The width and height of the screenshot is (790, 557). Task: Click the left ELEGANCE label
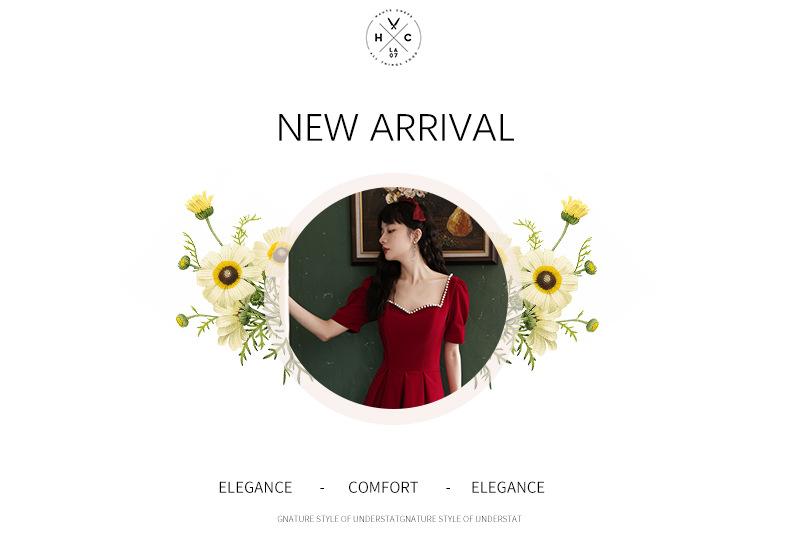pyautogui.click(x=255, y=488)
